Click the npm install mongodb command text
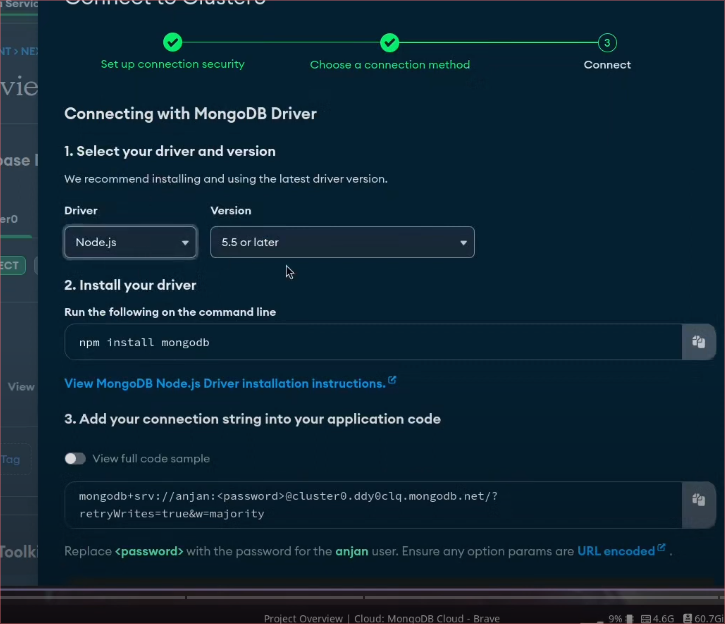The width and height of the screenshot is (725, 624). point(144,343)
